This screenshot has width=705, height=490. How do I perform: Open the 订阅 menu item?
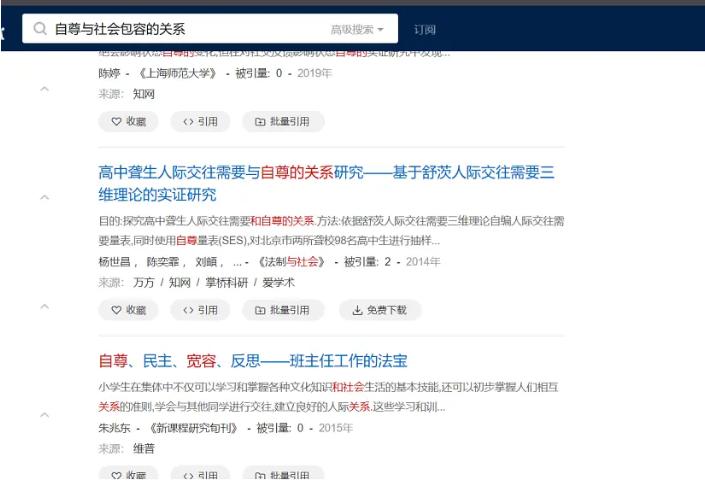point(424,30)
